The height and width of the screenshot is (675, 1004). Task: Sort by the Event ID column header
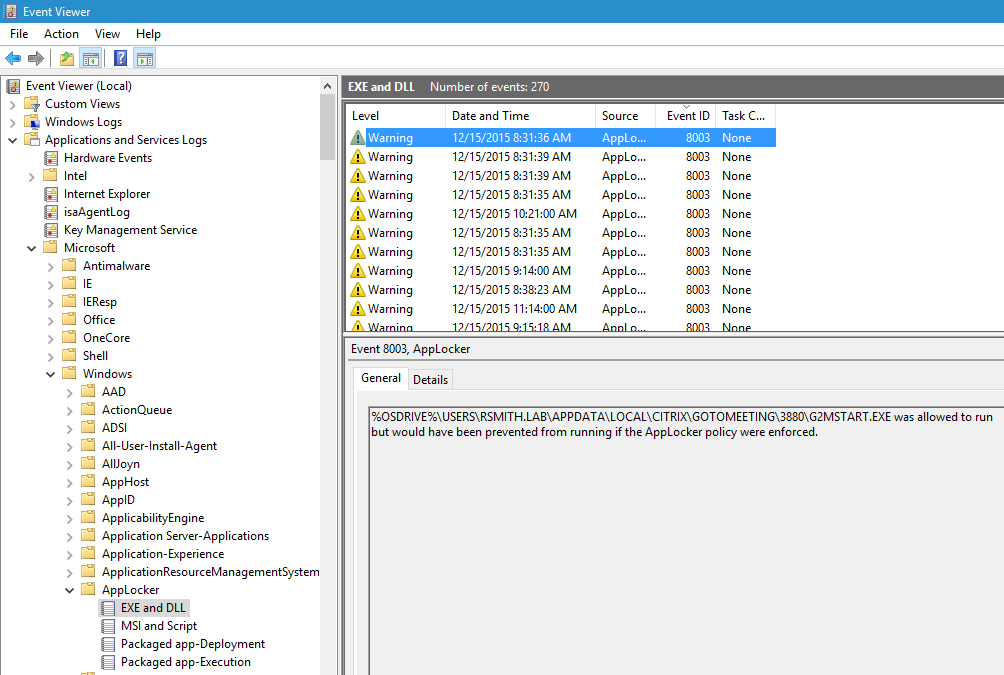pos(687,116)
